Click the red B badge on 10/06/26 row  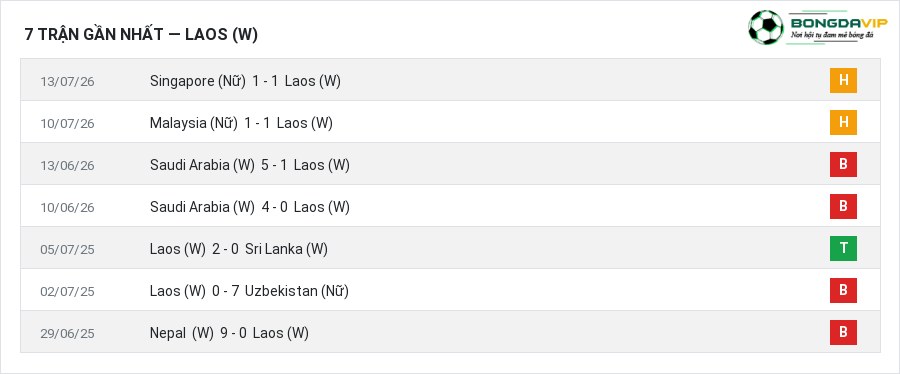[843, 207]
